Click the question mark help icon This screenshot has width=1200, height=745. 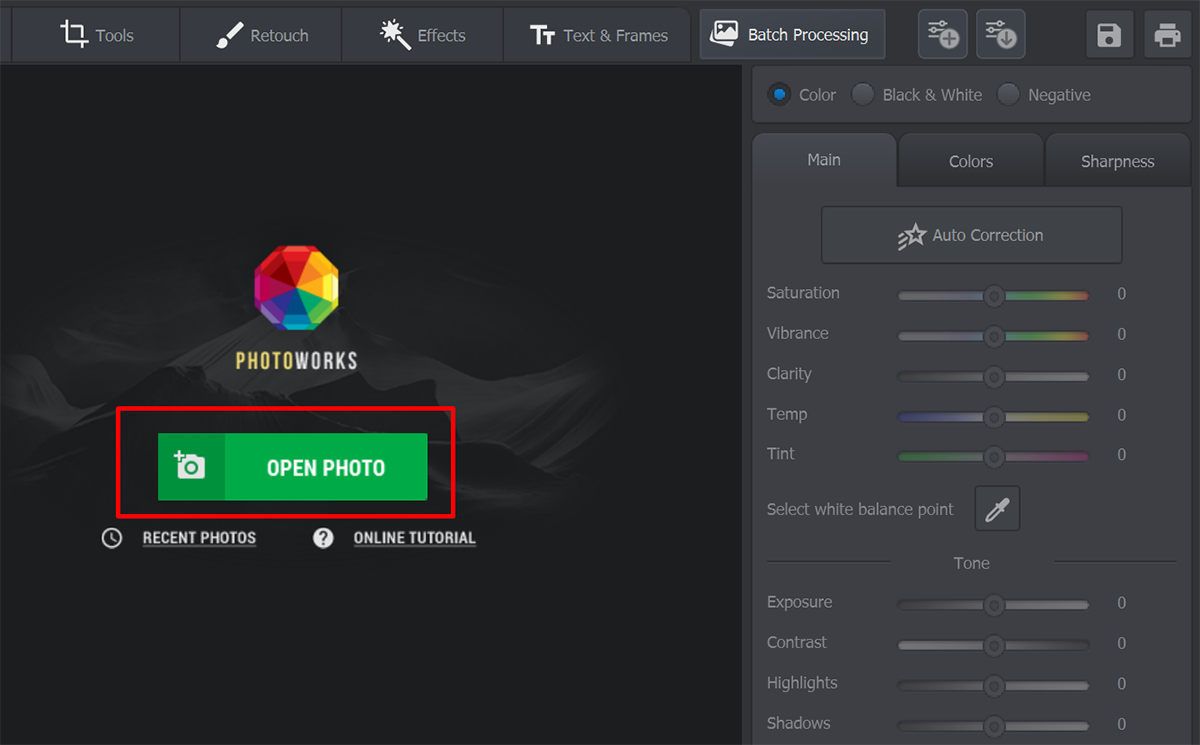(323, 538)
